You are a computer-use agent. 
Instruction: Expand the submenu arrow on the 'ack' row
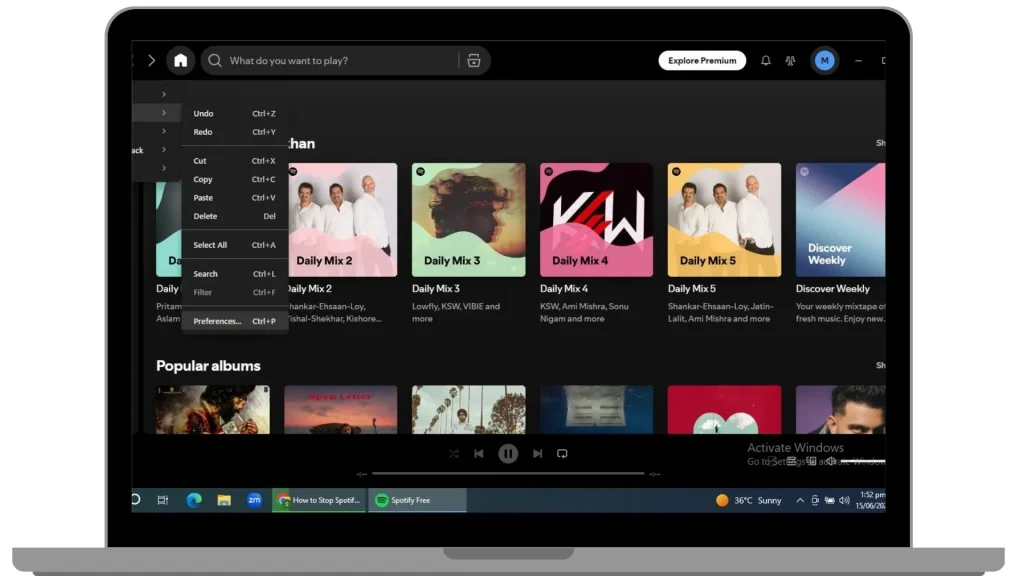click(x=164, y=150)
